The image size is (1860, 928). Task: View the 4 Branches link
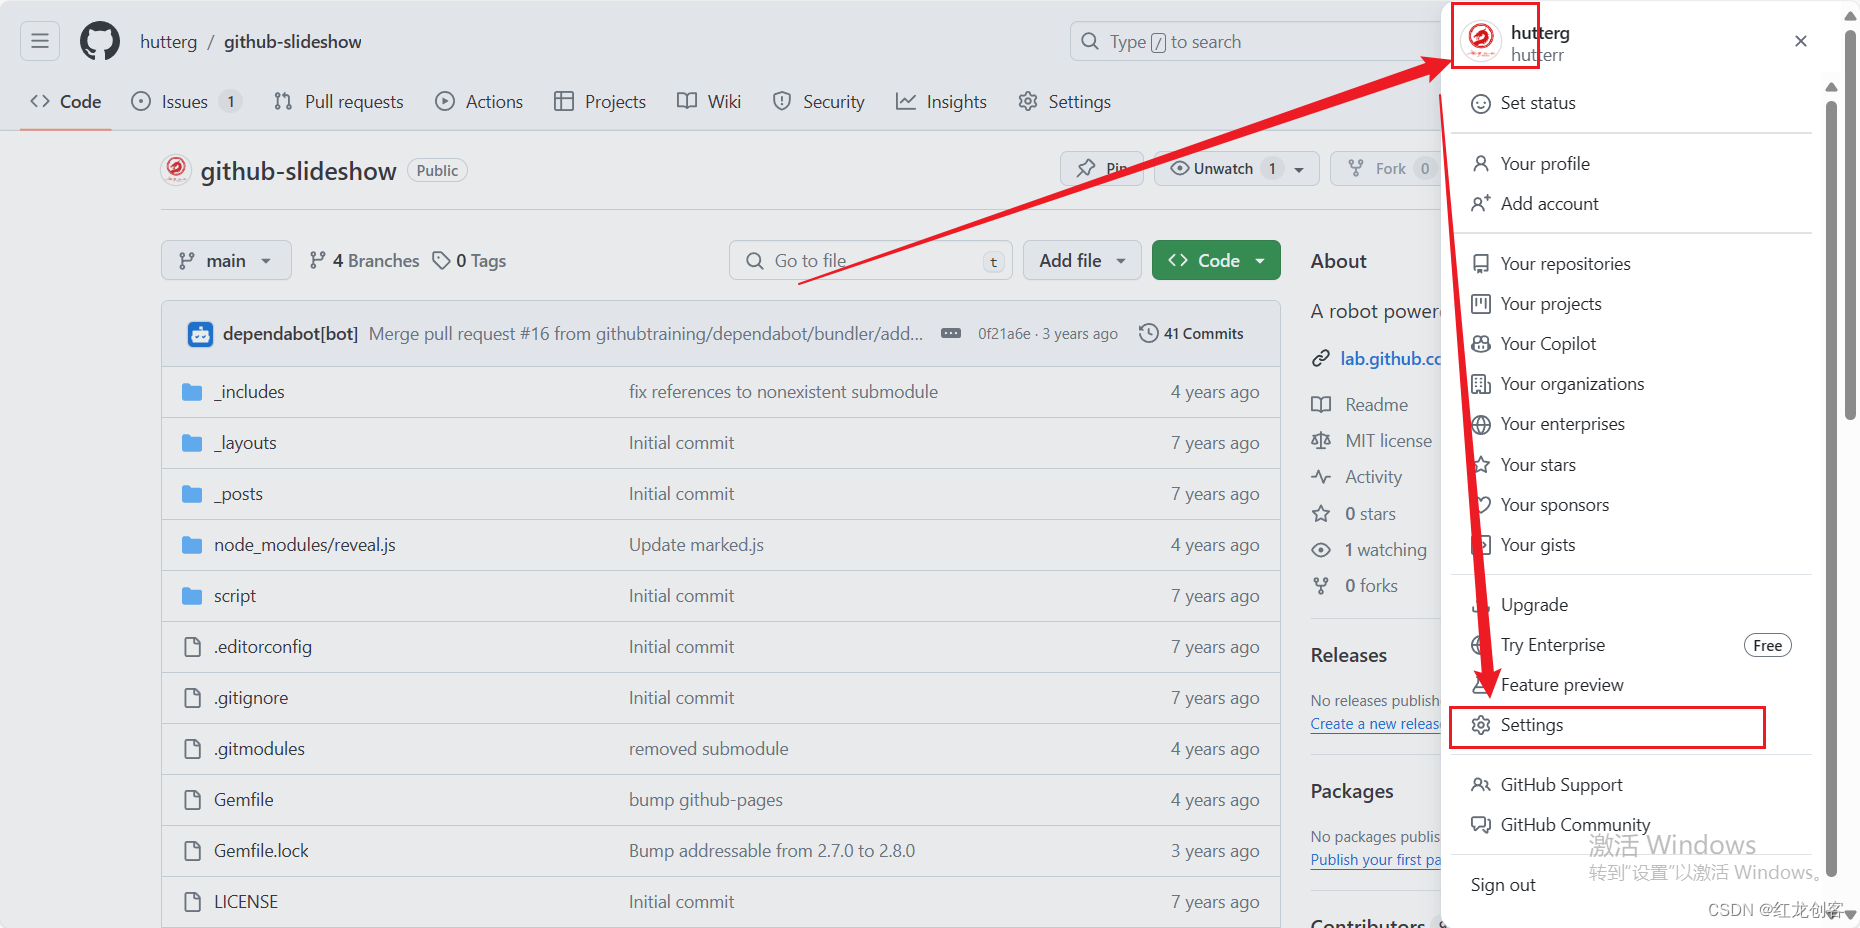(x=364, y=261)
